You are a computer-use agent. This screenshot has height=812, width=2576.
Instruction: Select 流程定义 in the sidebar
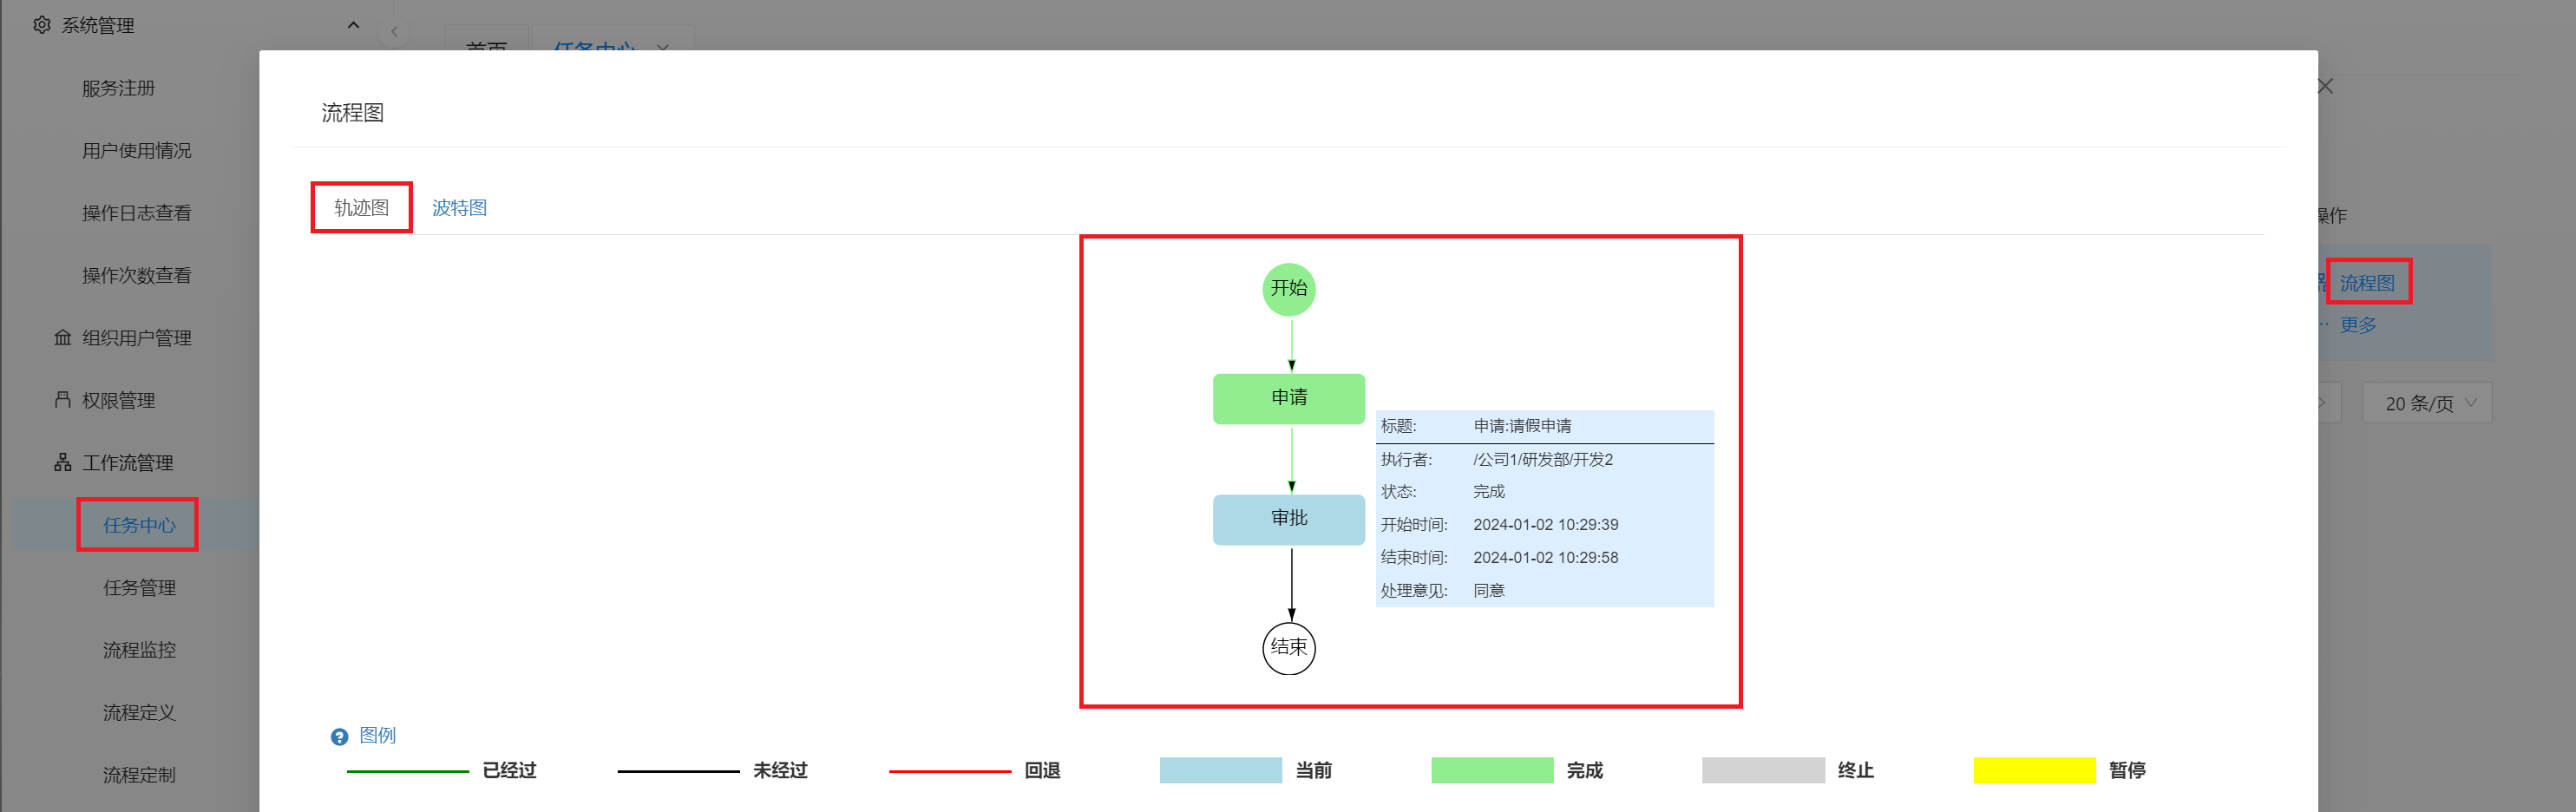point(139,713)
